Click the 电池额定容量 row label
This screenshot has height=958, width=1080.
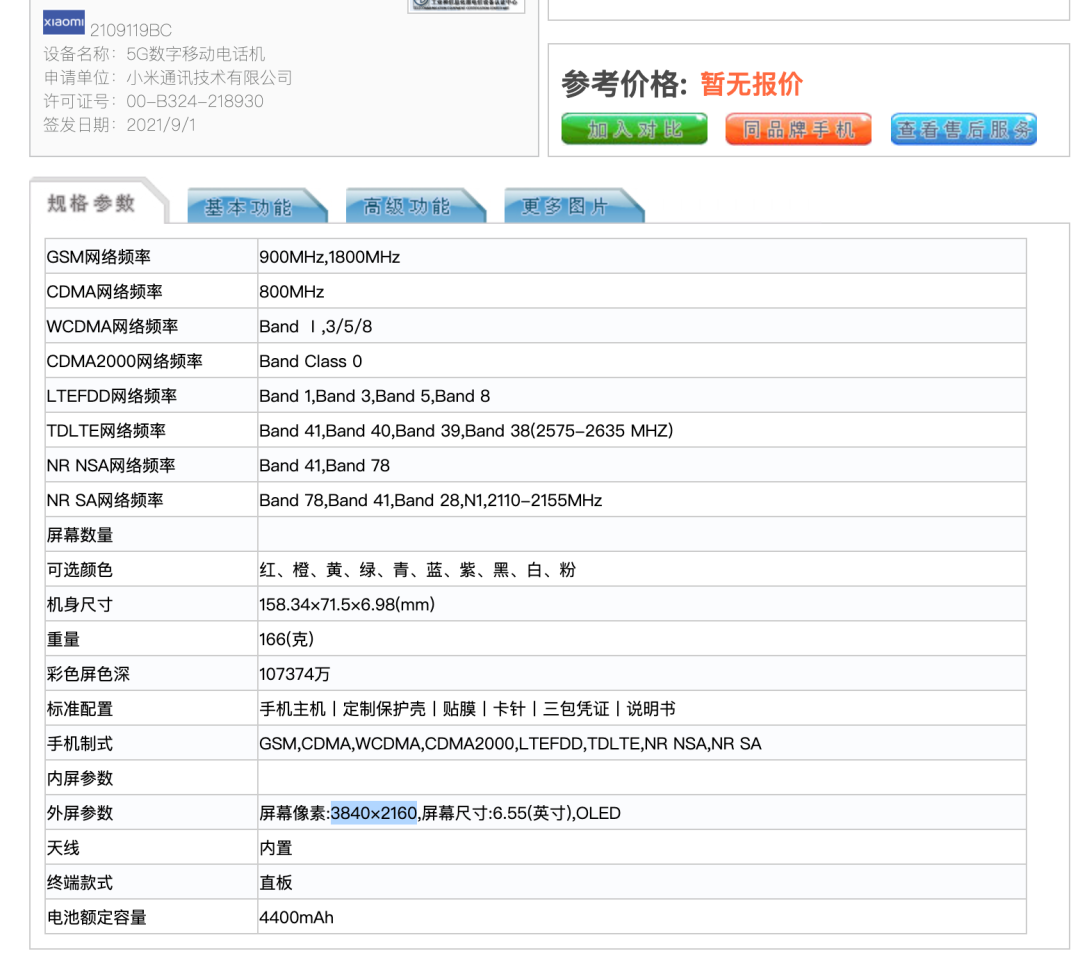96,918
